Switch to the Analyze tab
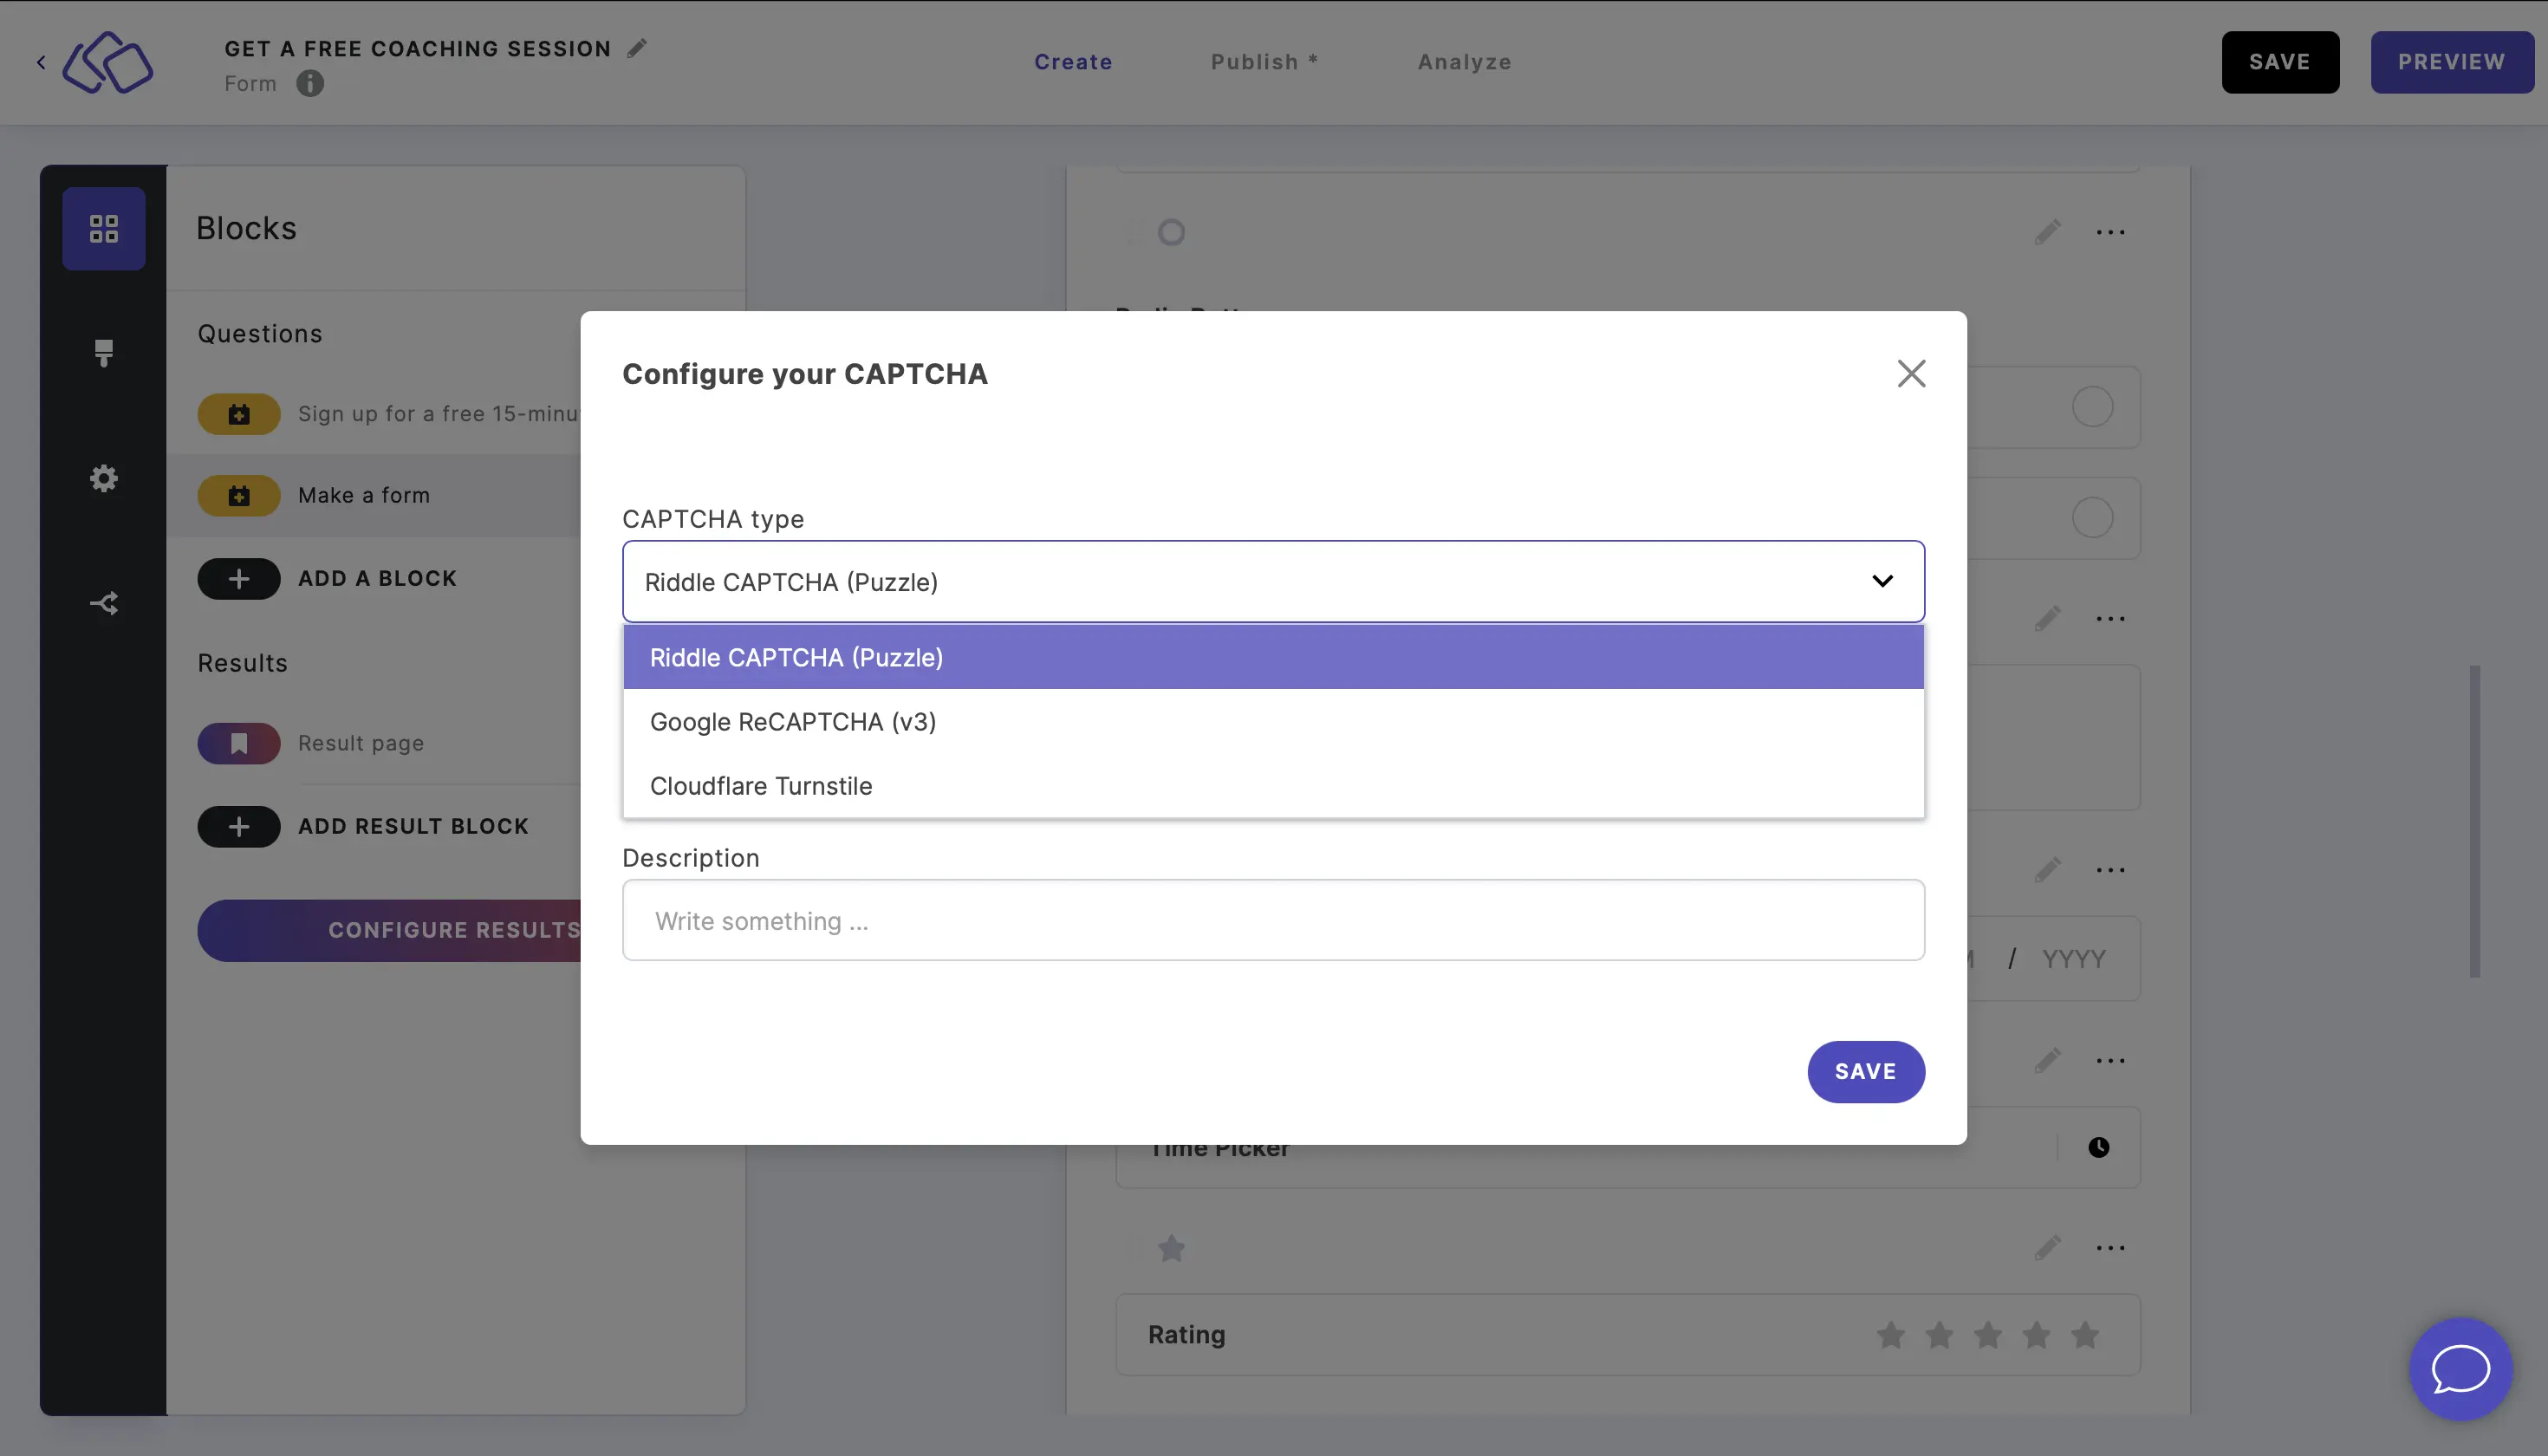The height and width of the screenshot is (1456, 2548). 1464,62
